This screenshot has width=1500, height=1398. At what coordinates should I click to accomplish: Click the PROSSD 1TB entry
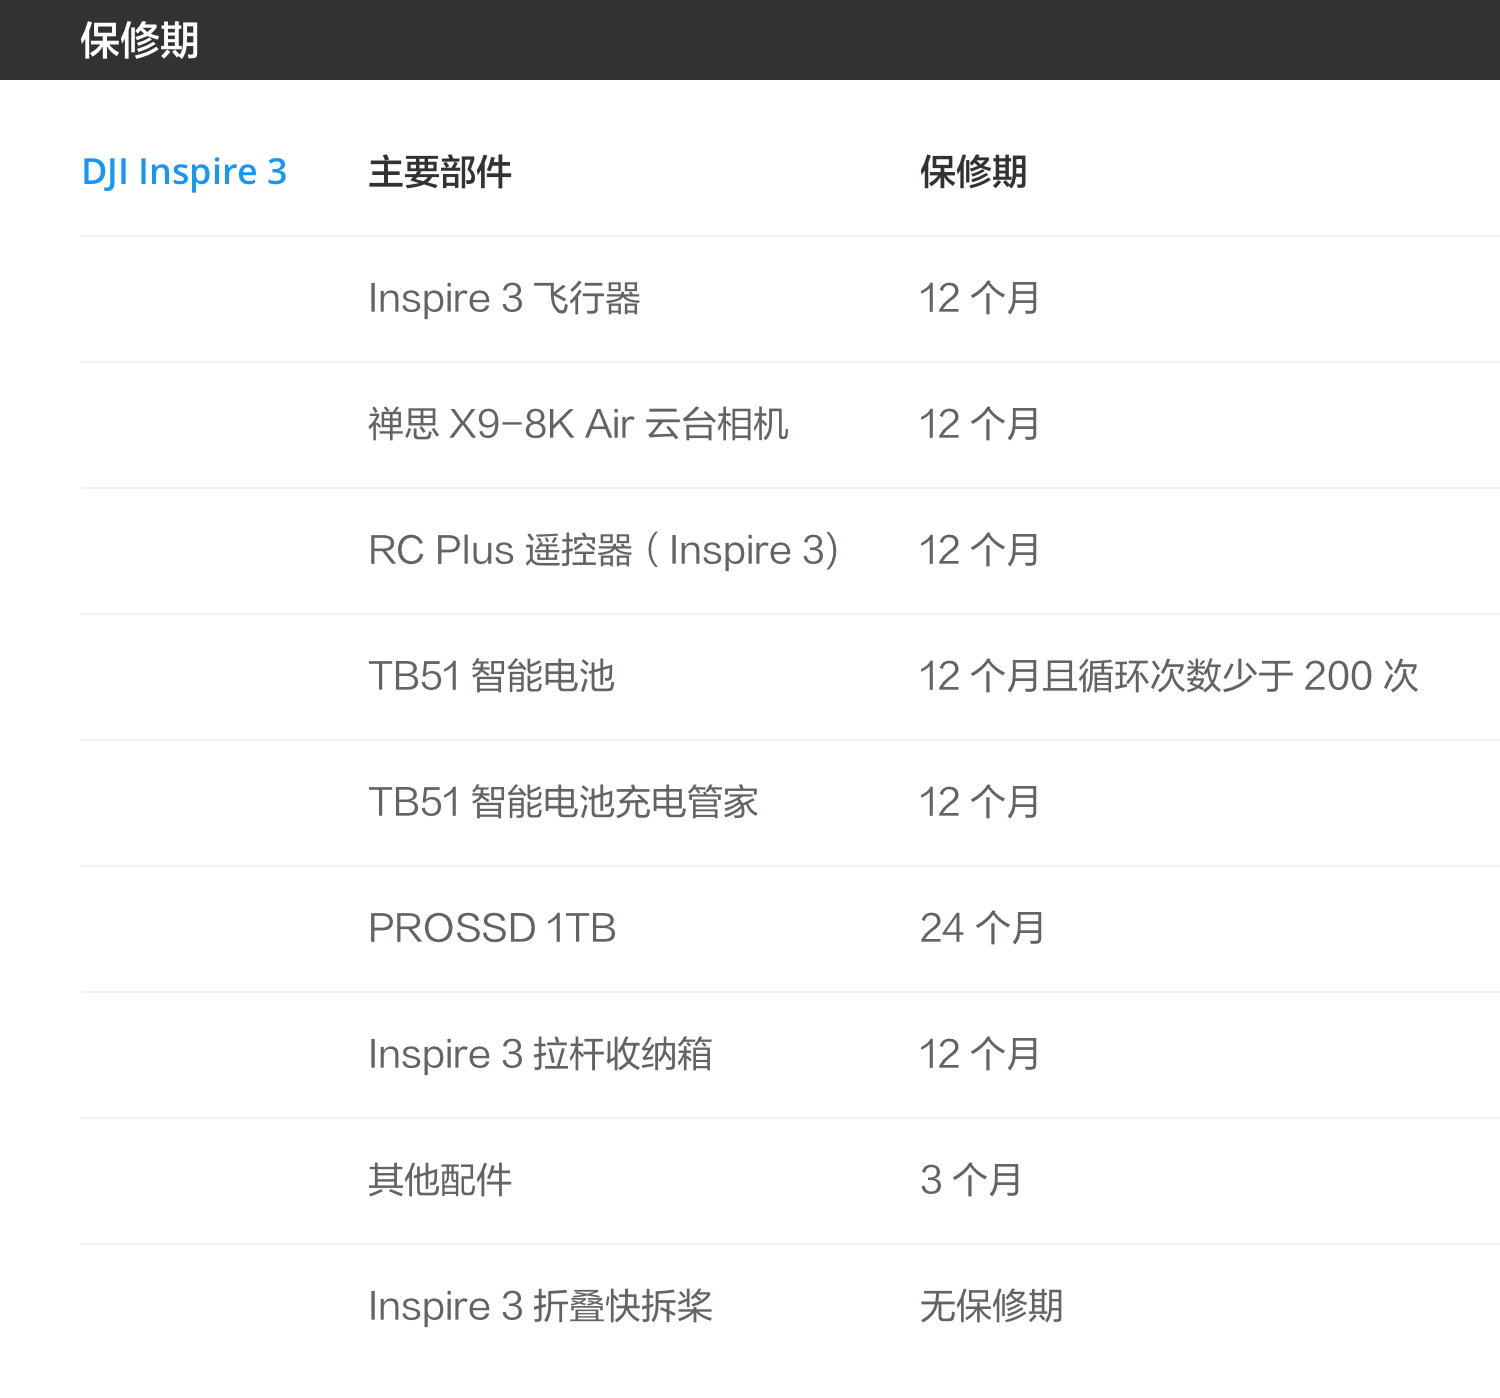[492, 929]
